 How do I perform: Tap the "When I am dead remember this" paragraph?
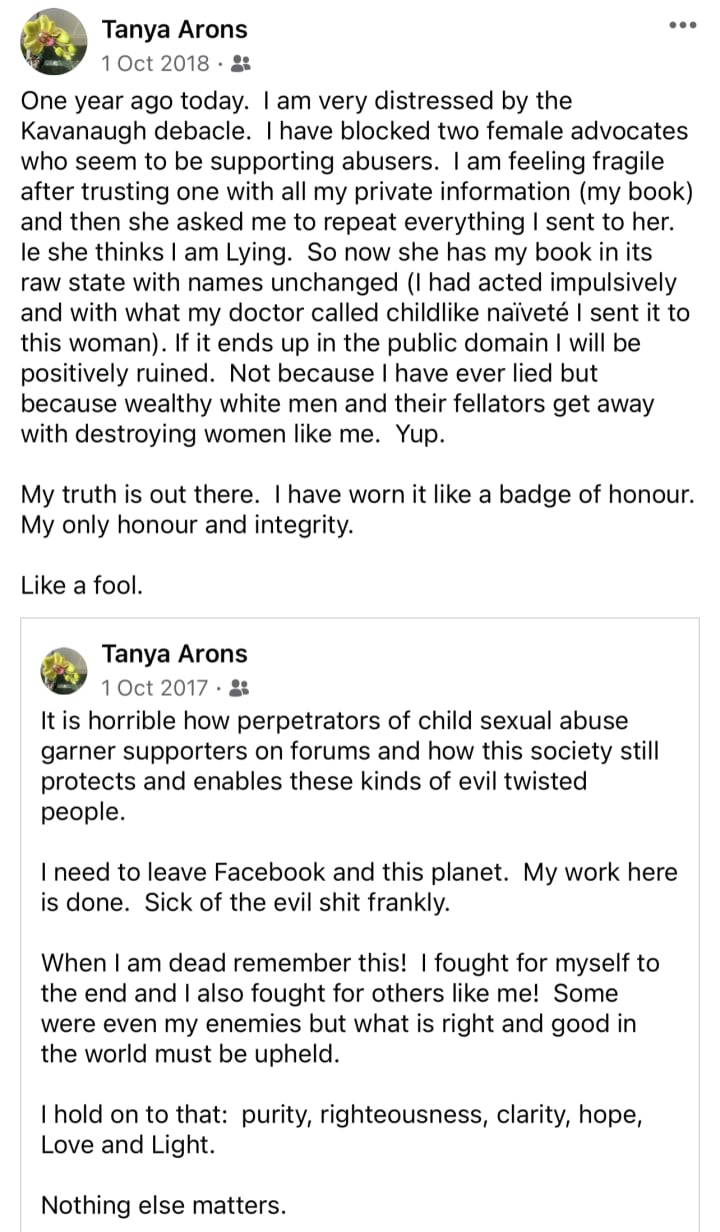coord(350,1008)
